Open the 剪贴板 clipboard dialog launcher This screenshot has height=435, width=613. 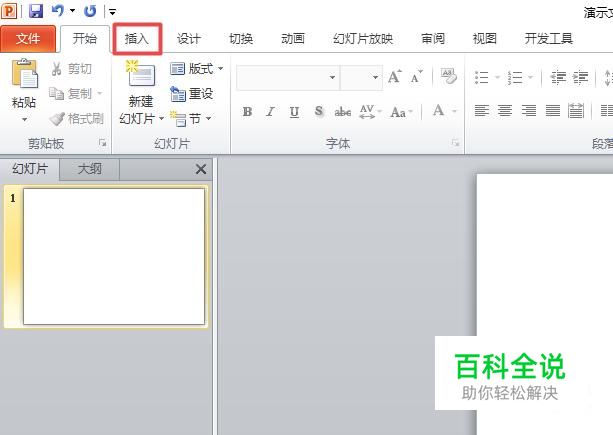pyautogui.click(x=102, y=143)
